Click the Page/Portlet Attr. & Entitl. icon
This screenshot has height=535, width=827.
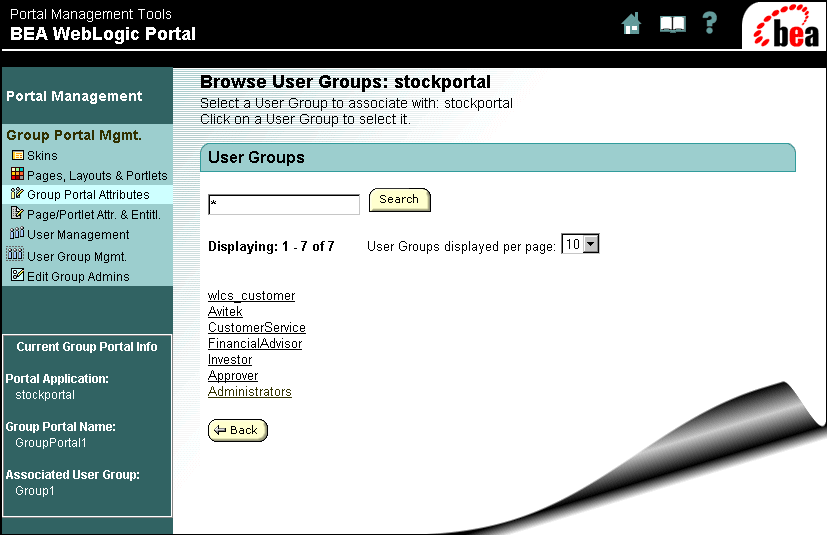(x=17, y=213)
